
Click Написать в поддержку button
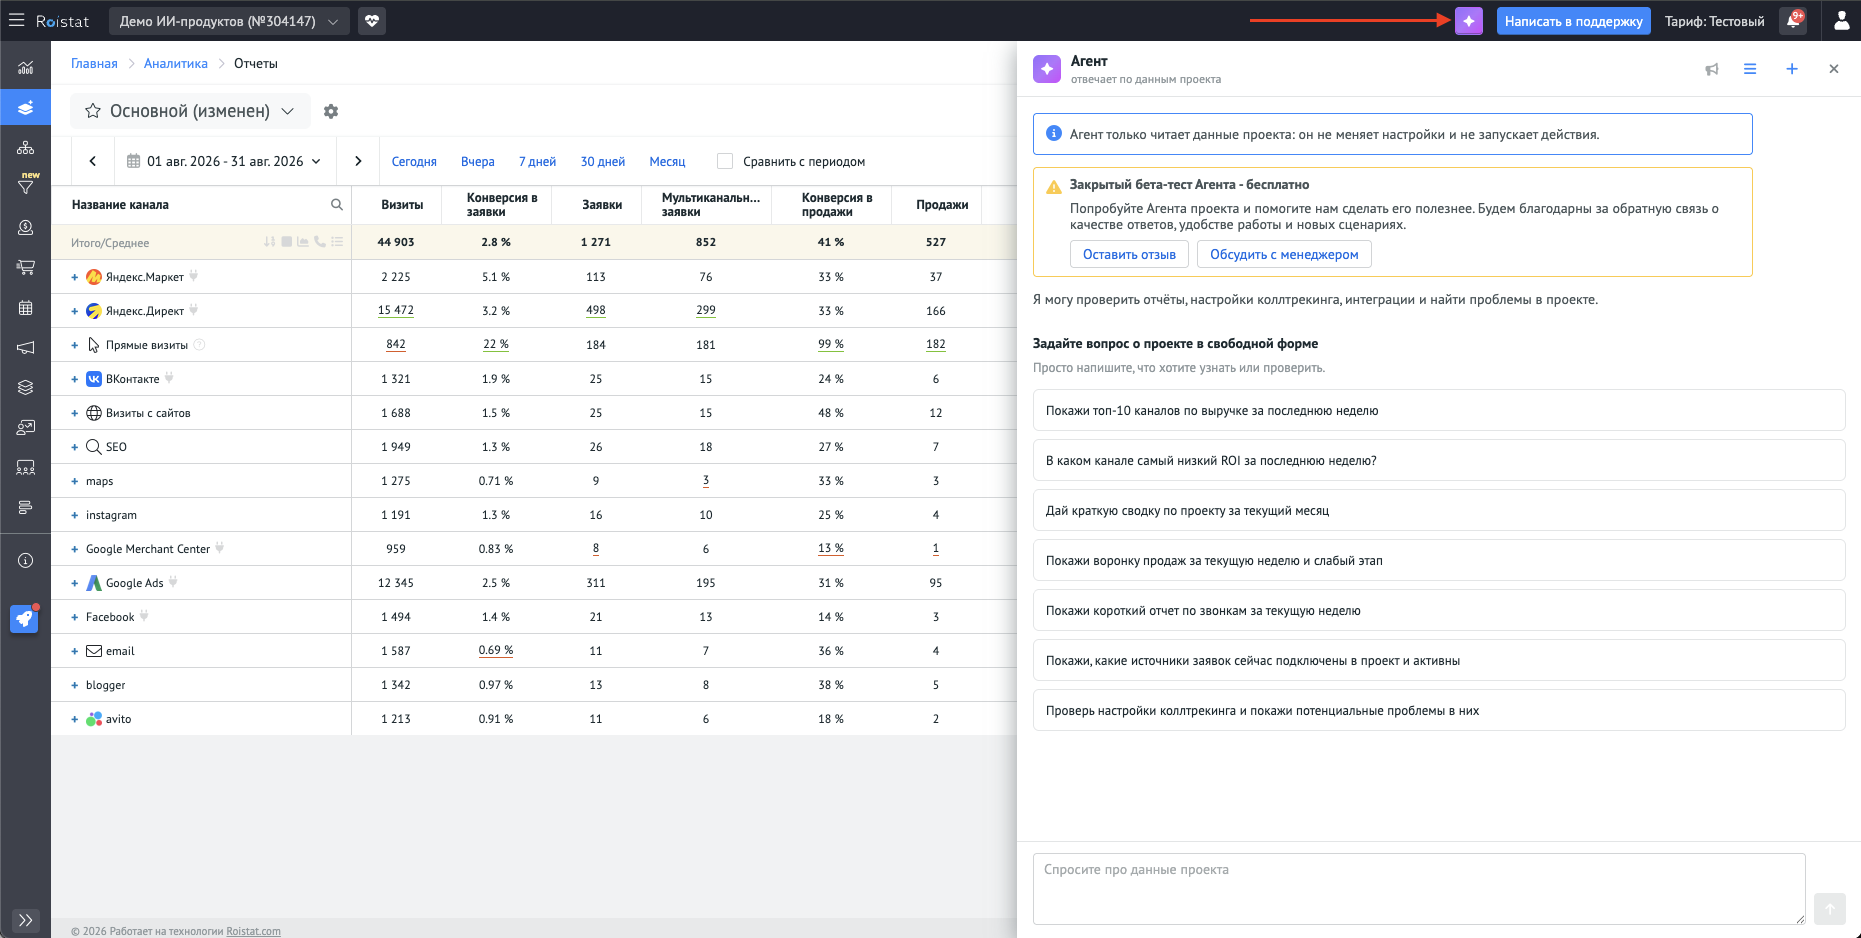(x=1574, y=21)
